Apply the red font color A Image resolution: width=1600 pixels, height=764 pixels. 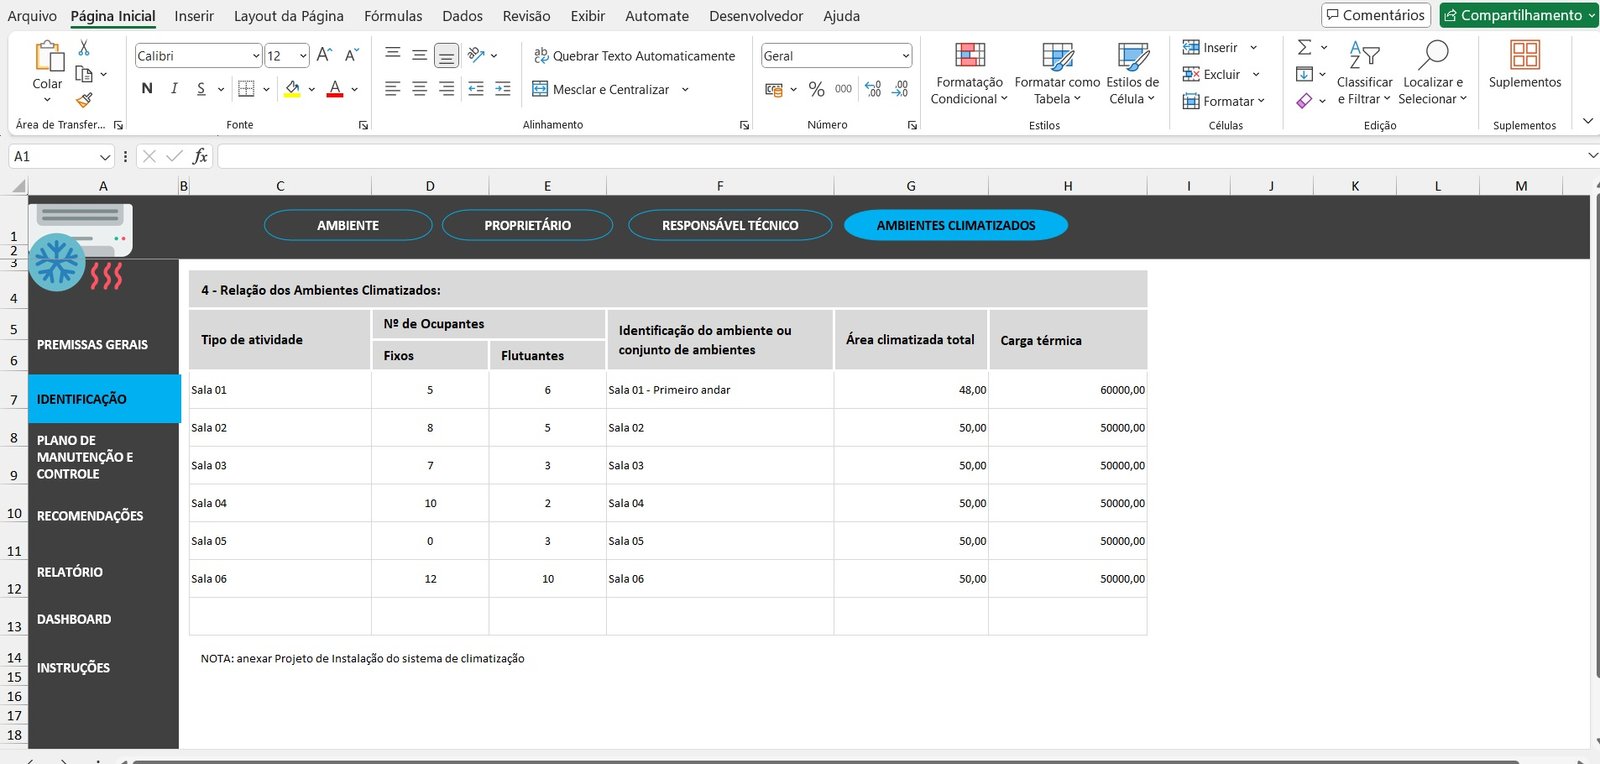[x=335, y=89]
